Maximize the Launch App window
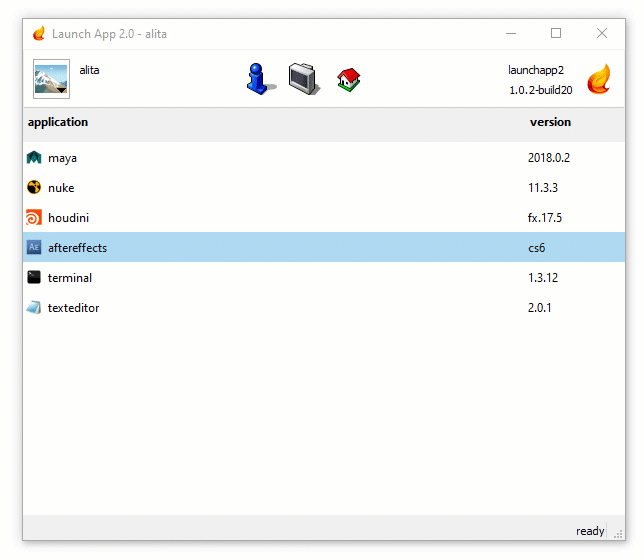644x560 pixels. 556,33
